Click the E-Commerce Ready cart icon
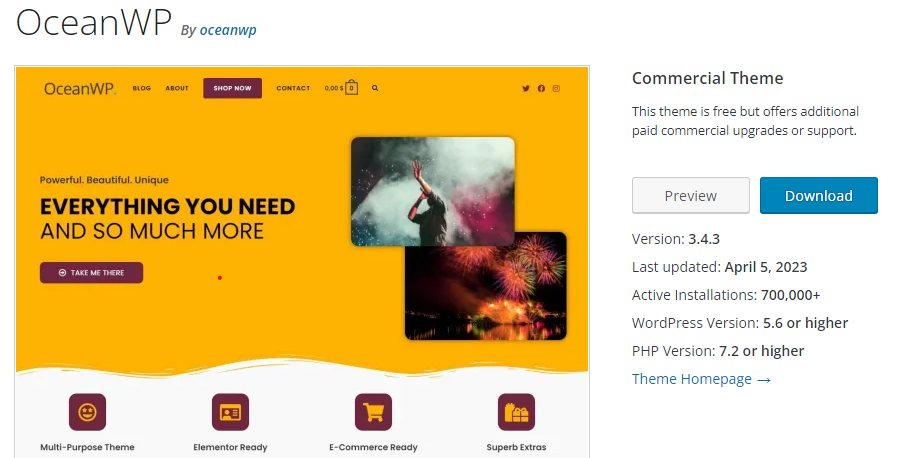Image resolution: width=898 pixels, height=458 pixels. tap(373, 412)
